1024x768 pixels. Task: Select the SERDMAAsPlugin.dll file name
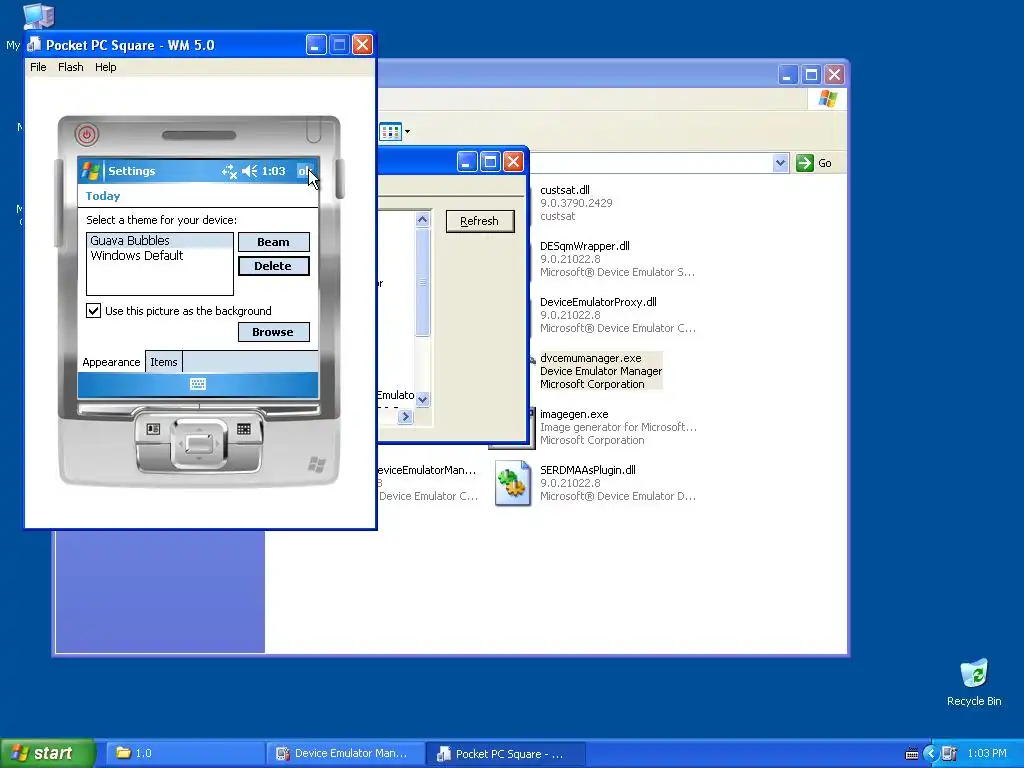click(x=588, y=470)
